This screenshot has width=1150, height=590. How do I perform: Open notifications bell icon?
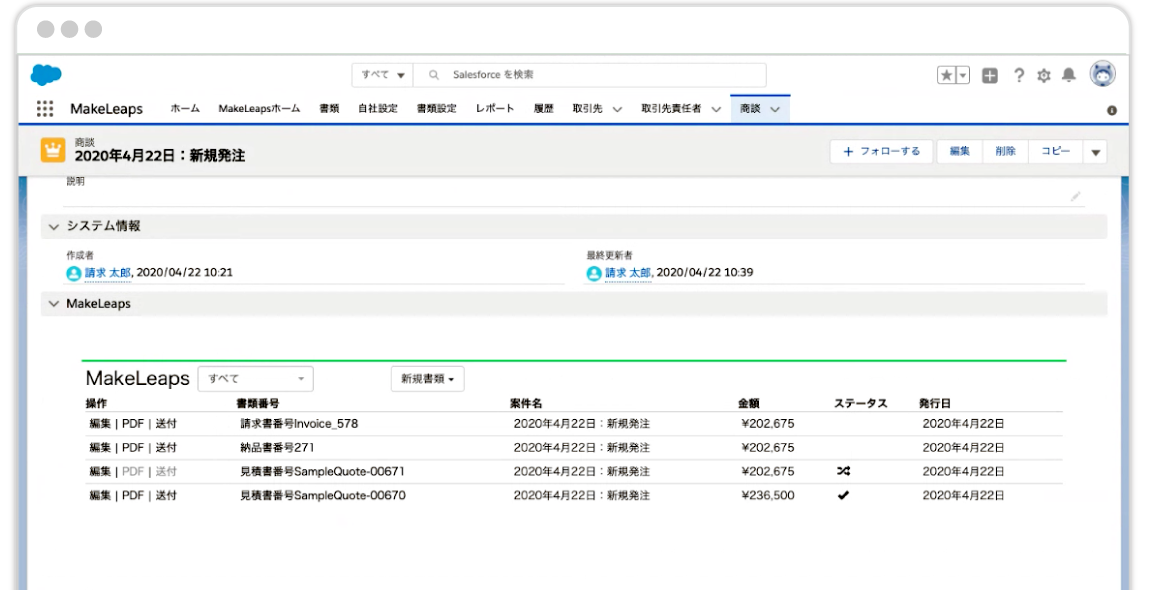click(1068, 75)
